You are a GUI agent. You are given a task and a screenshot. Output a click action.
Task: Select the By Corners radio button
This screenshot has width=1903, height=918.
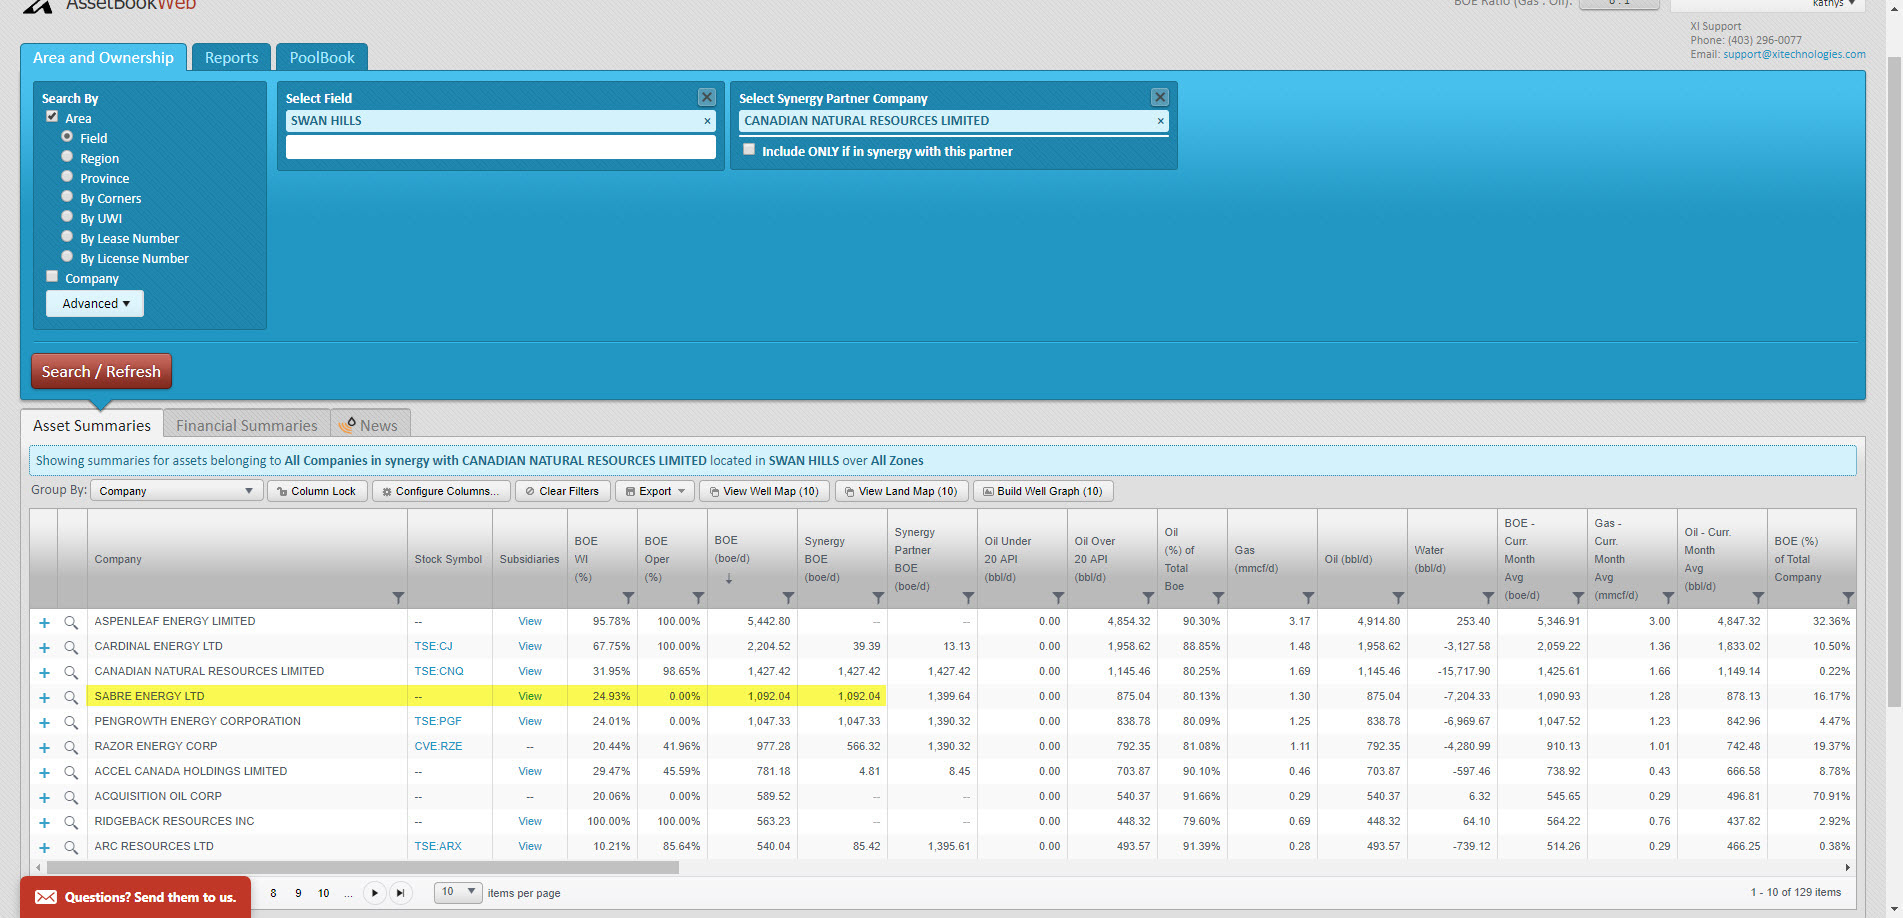coord(67,197)
